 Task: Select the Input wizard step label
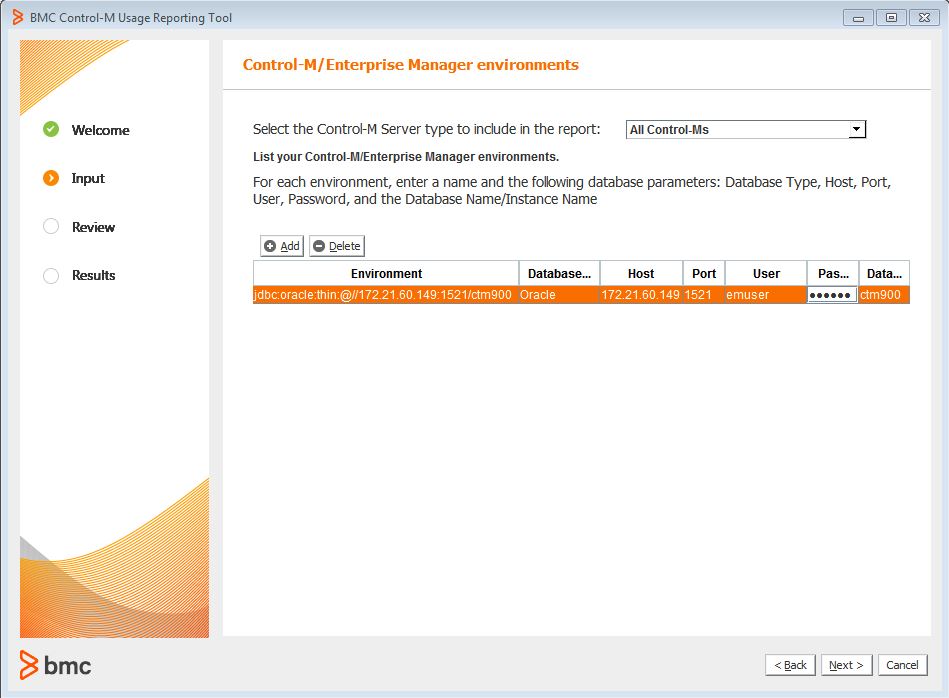pos(88,179)
